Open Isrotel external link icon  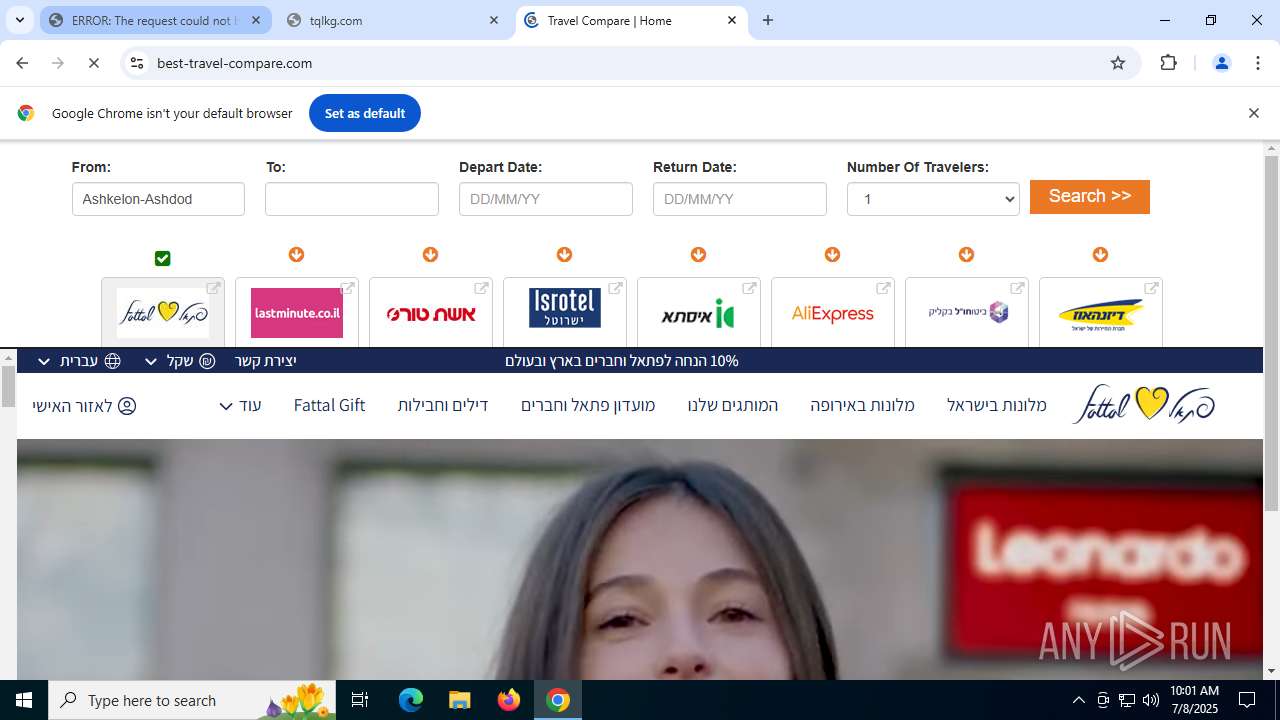[x=615, y=288]
